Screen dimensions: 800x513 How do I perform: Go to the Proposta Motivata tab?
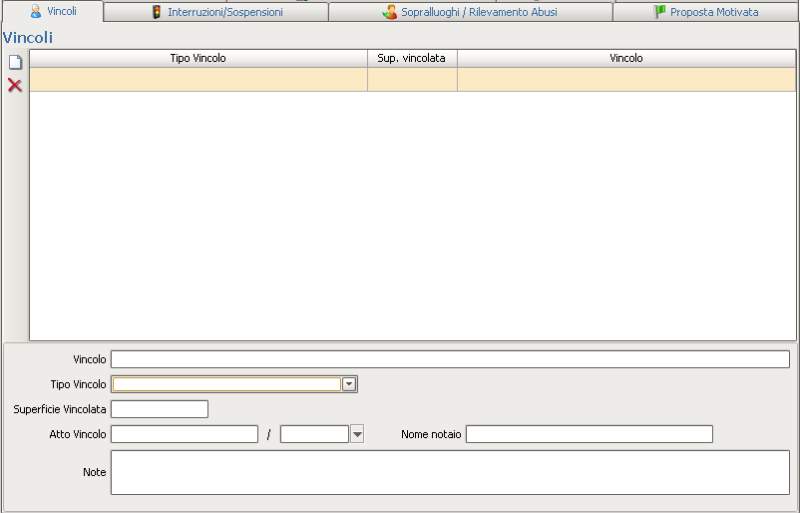706,12
